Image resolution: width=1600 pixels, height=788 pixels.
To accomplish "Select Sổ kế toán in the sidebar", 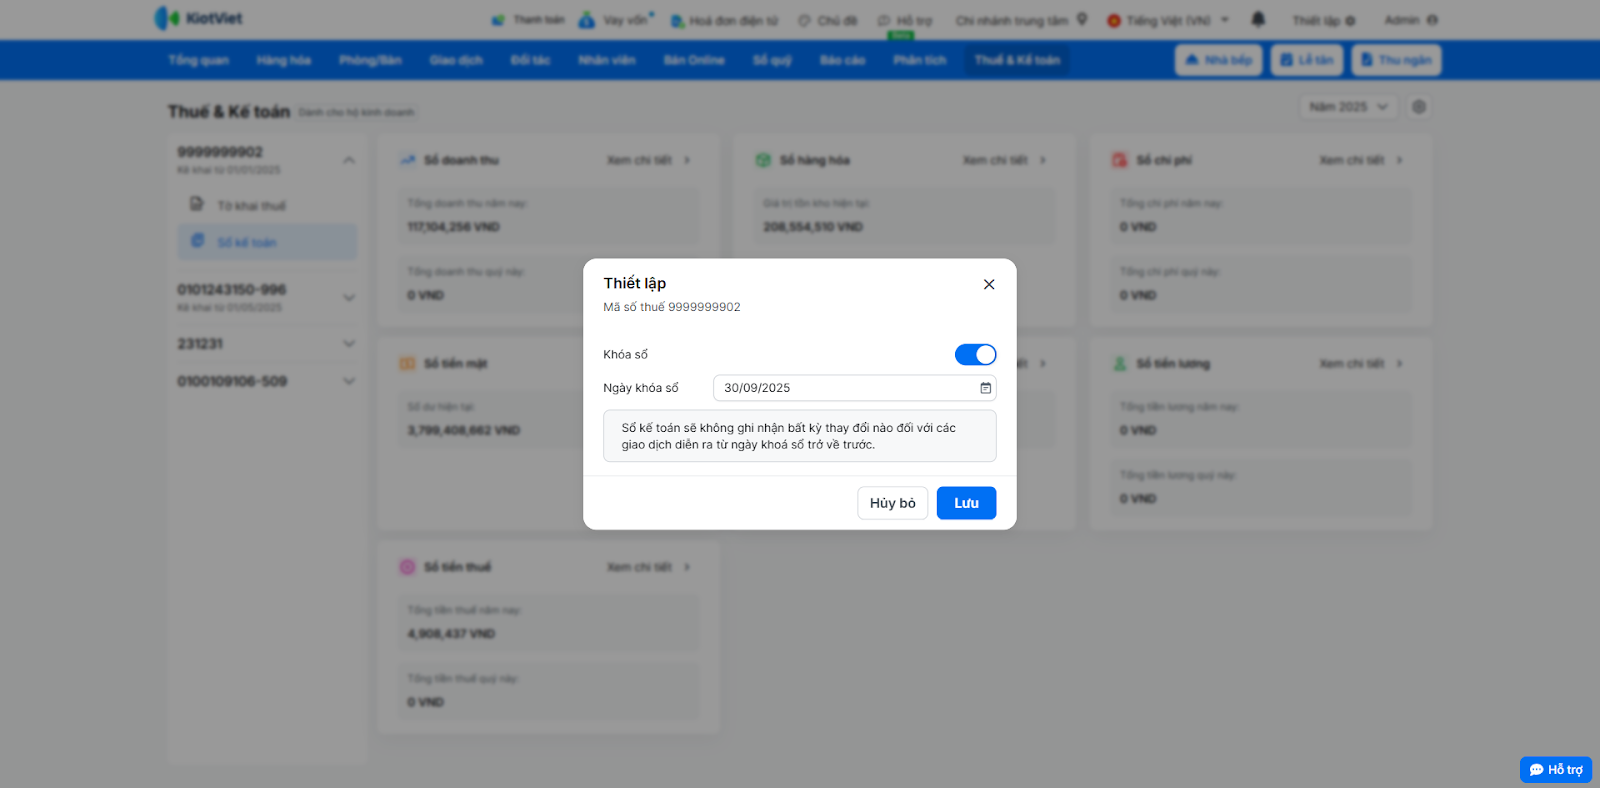I will pyautogui.click(x=267, y=241).
